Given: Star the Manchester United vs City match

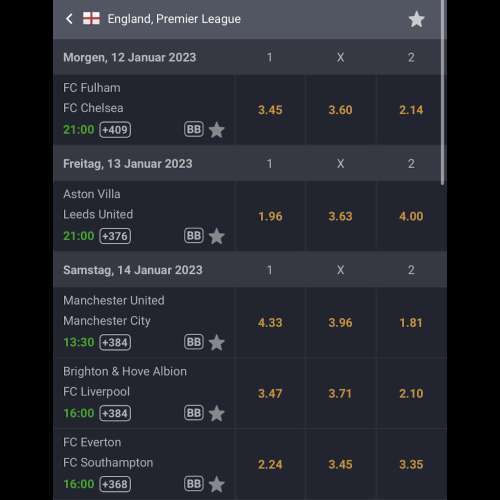Looking at the screenshot, I should (x=217, y=342).
